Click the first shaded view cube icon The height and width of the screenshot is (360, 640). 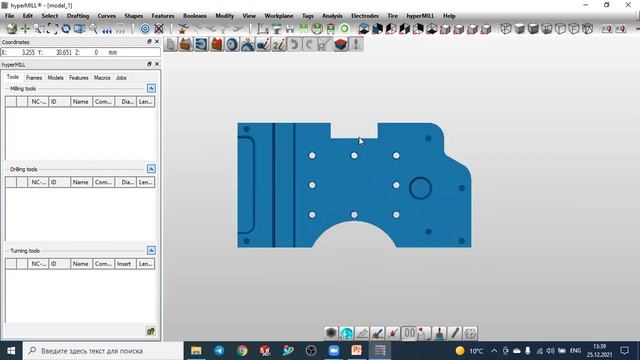[x=363, y=29]
